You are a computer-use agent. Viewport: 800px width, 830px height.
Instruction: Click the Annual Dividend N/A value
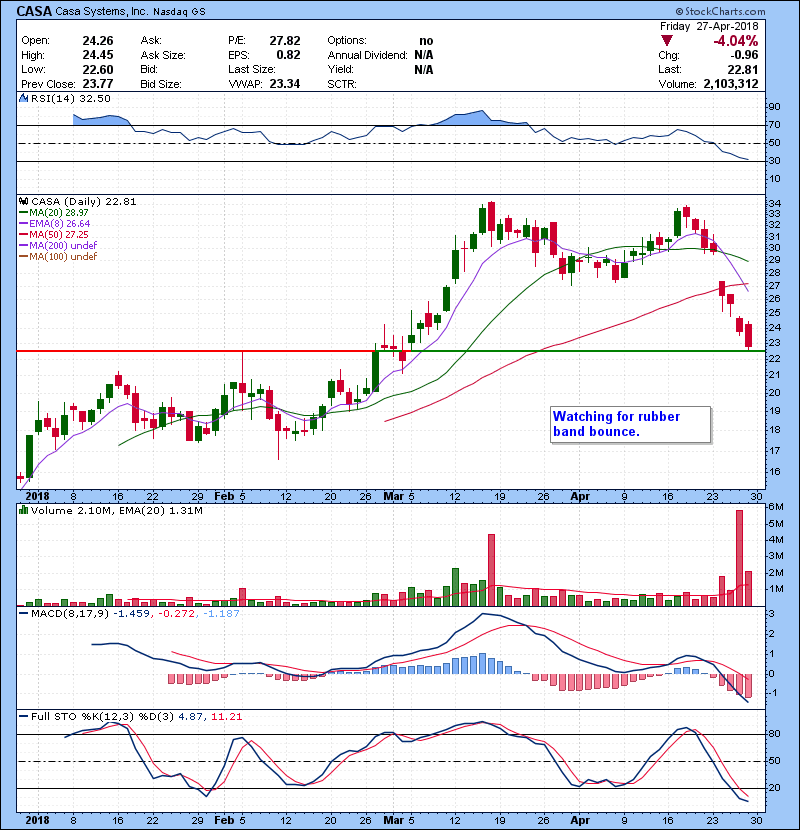[424, 55]
